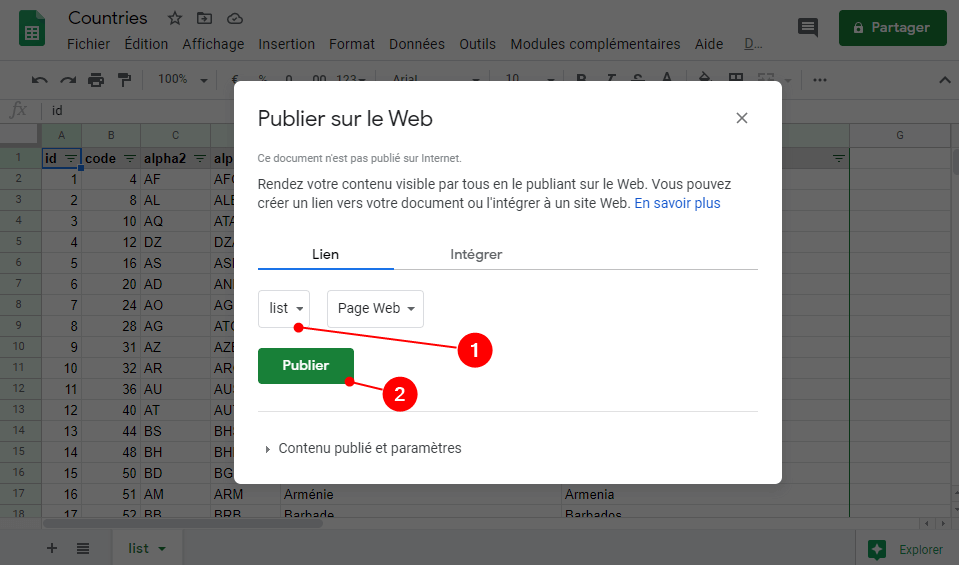Select the paint format roller icon
Image resolution: width=959 pixels, height=565 pixels.
pos(124,80)
